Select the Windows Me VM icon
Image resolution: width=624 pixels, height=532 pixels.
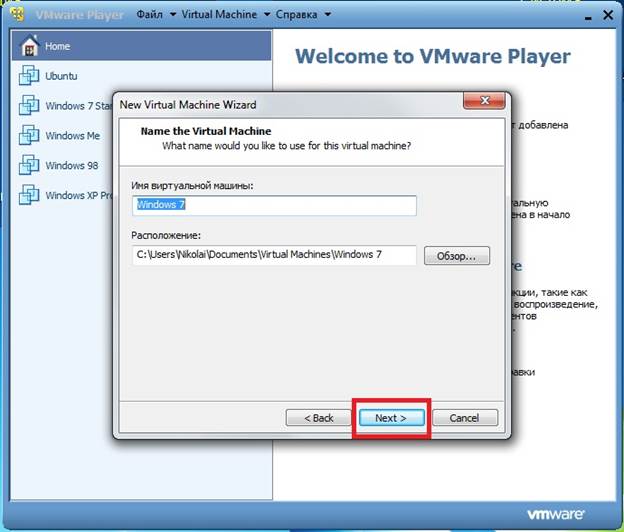point(29,135)
